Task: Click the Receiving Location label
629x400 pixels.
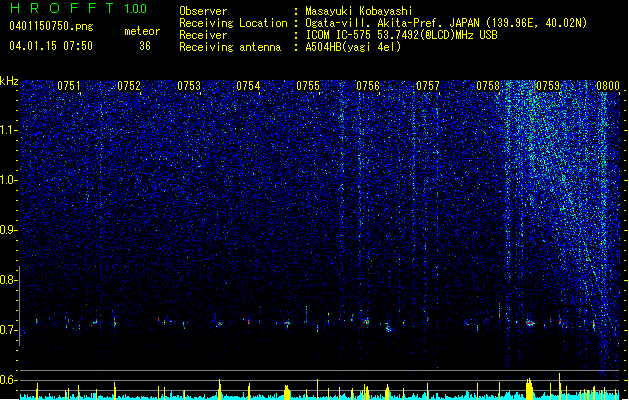Action: pyautogui.click(x=233, y=23)
